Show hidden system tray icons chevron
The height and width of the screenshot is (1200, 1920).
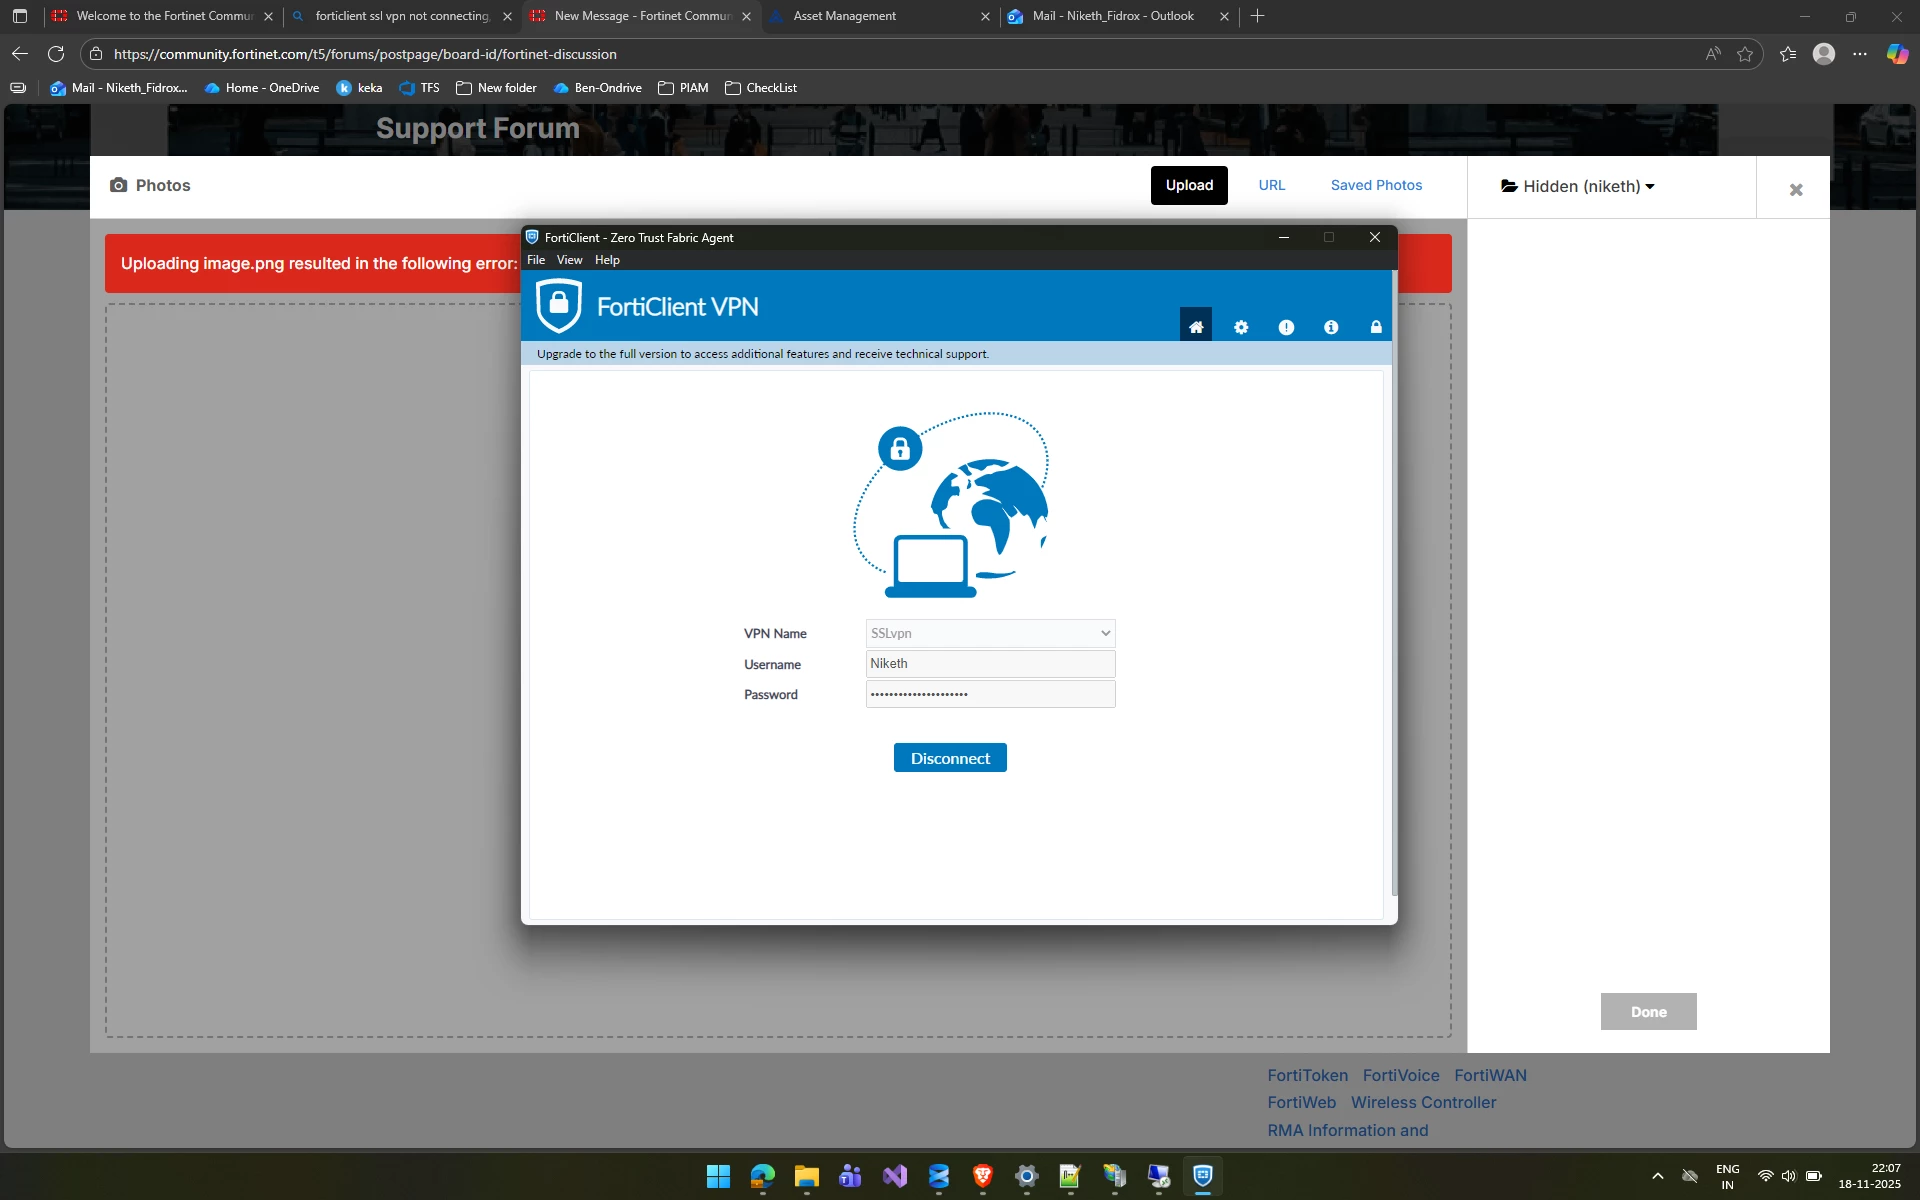[1657, 1176]
